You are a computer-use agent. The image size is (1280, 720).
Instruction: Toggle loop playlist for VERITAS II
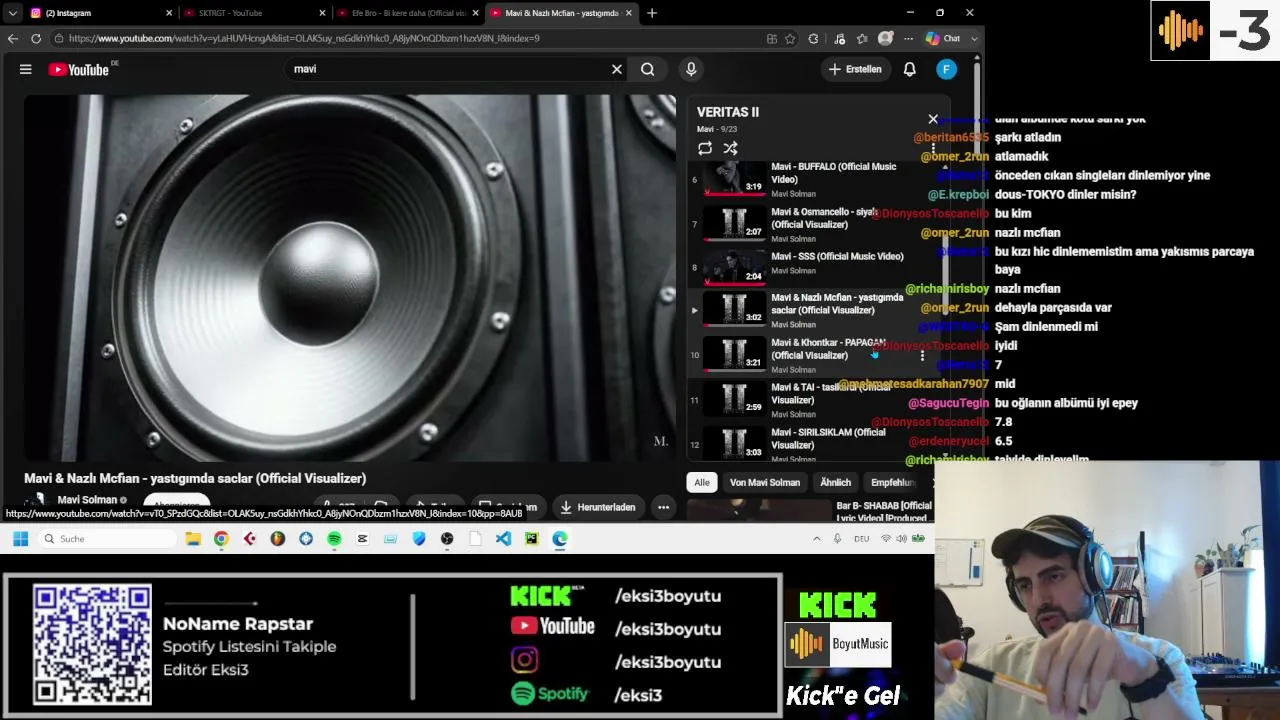point(705,148)
